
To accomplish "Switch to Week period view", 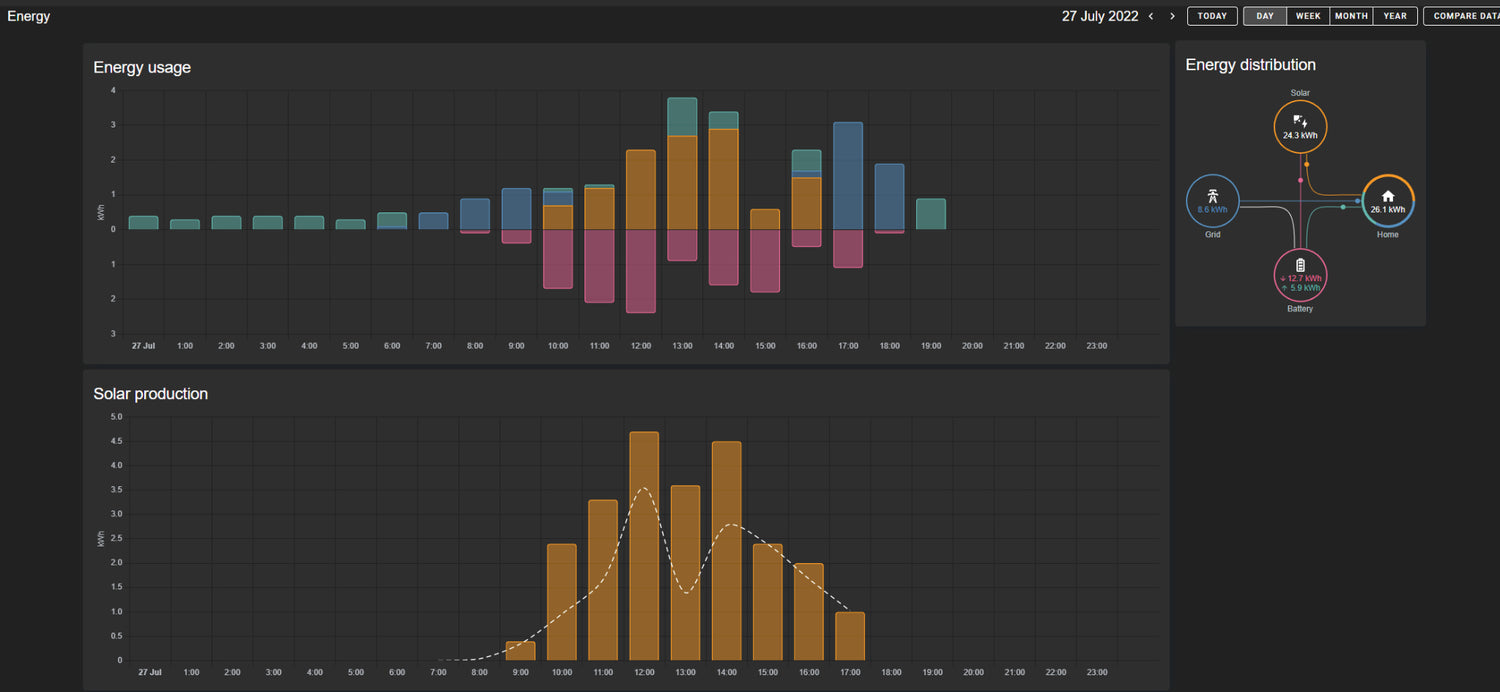I will 1308,16.
